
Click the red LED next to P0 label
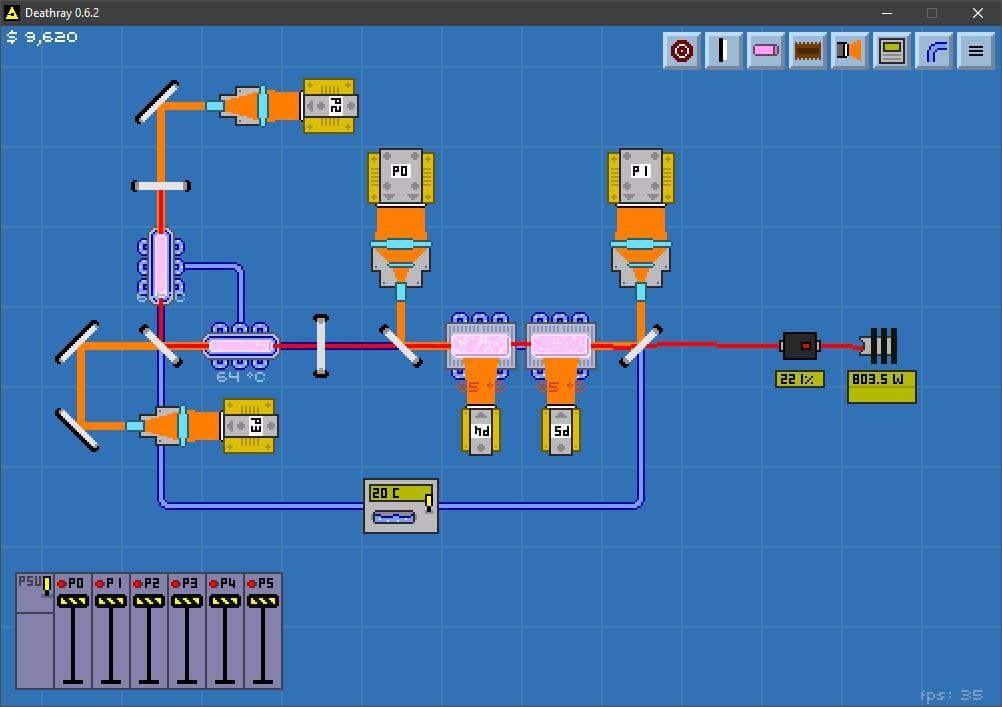point(62,584)
